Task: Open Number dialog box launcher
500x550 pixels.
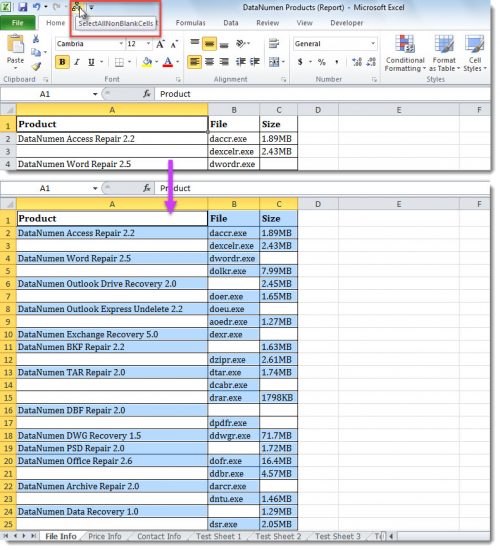Action: tap(374, 80)
